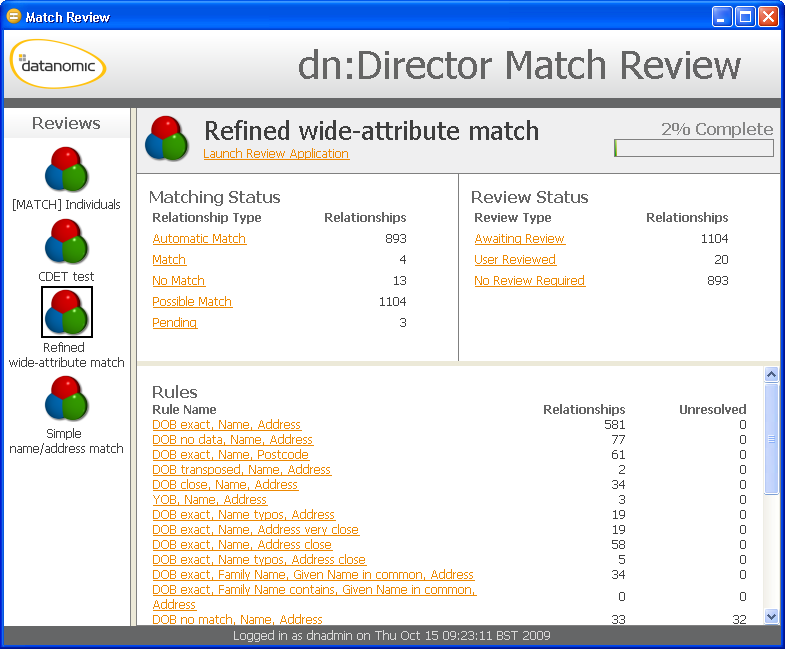Screen dimensions: 785x649
Task: Open rule DOB no match, Name, Address
Action: click(237, 619)
